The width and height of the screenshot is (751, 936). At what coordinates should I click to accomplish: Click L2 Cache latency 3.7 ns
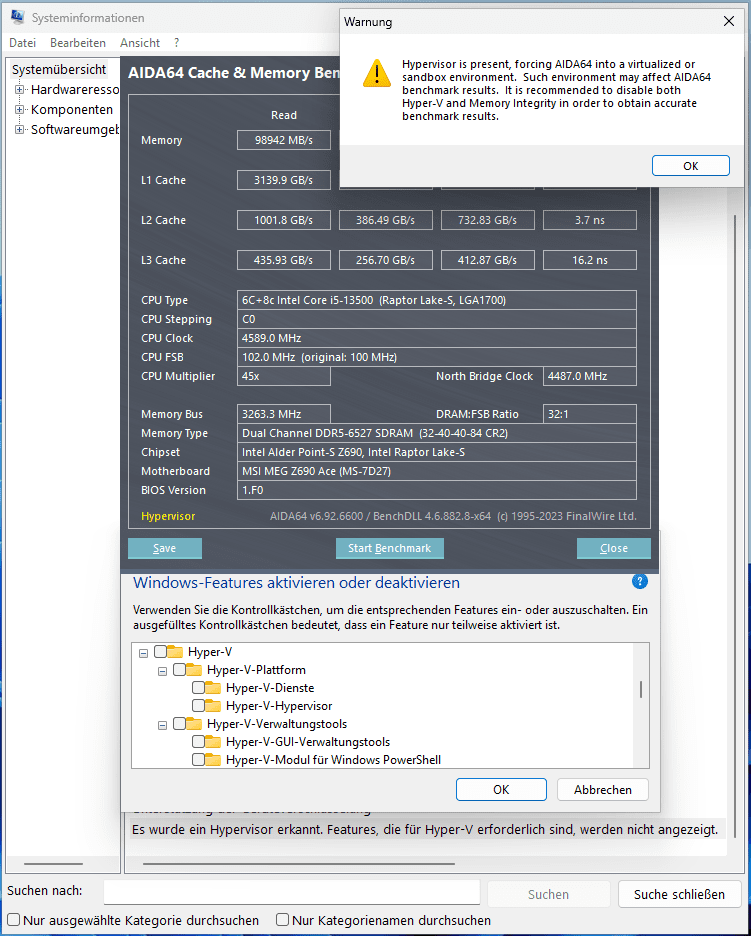[x=590, y=220]
